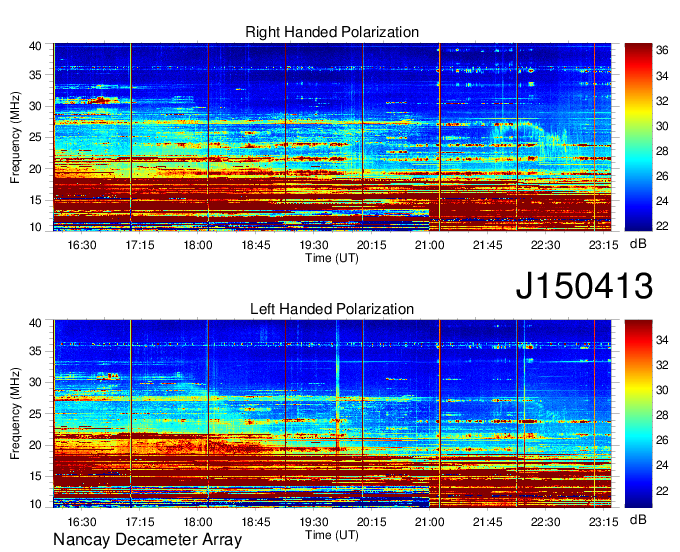Click the 10 MHz tick on the right-handed plot
Screen dimensions: 680x552
coord(35,227)
